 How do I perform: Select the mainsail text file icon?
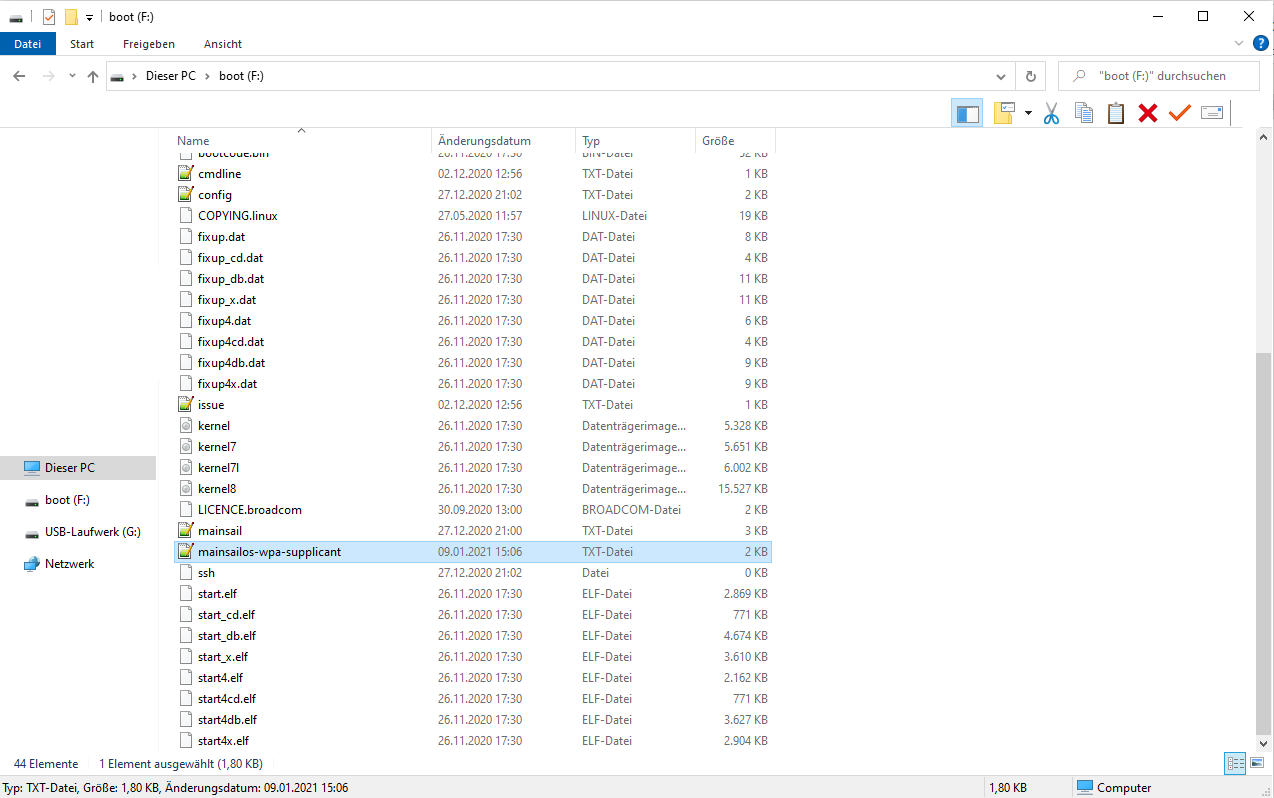(185, 531)
